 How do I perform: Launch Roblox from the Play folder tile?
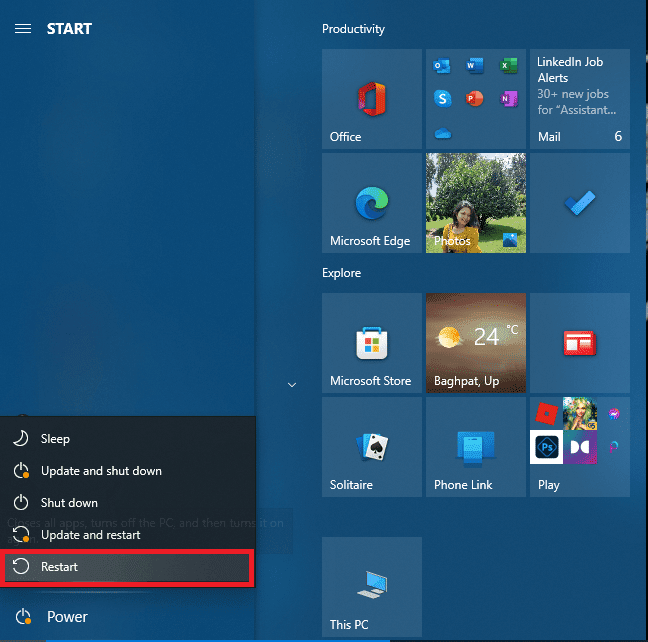(546, 414)
